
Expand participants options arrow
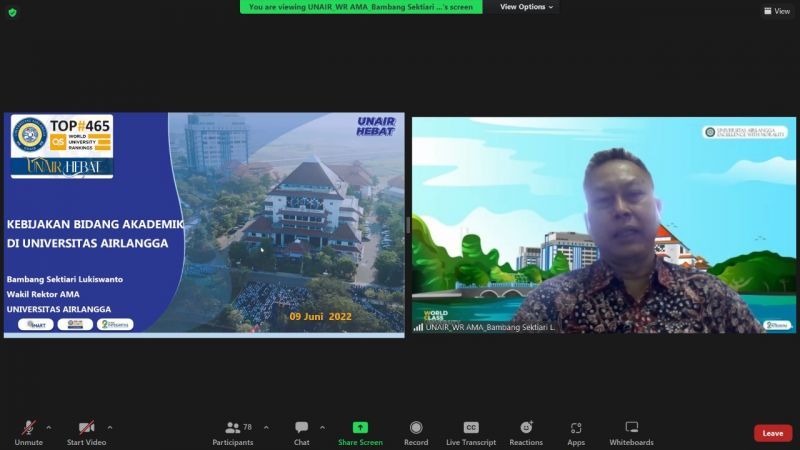pos(266,428)
